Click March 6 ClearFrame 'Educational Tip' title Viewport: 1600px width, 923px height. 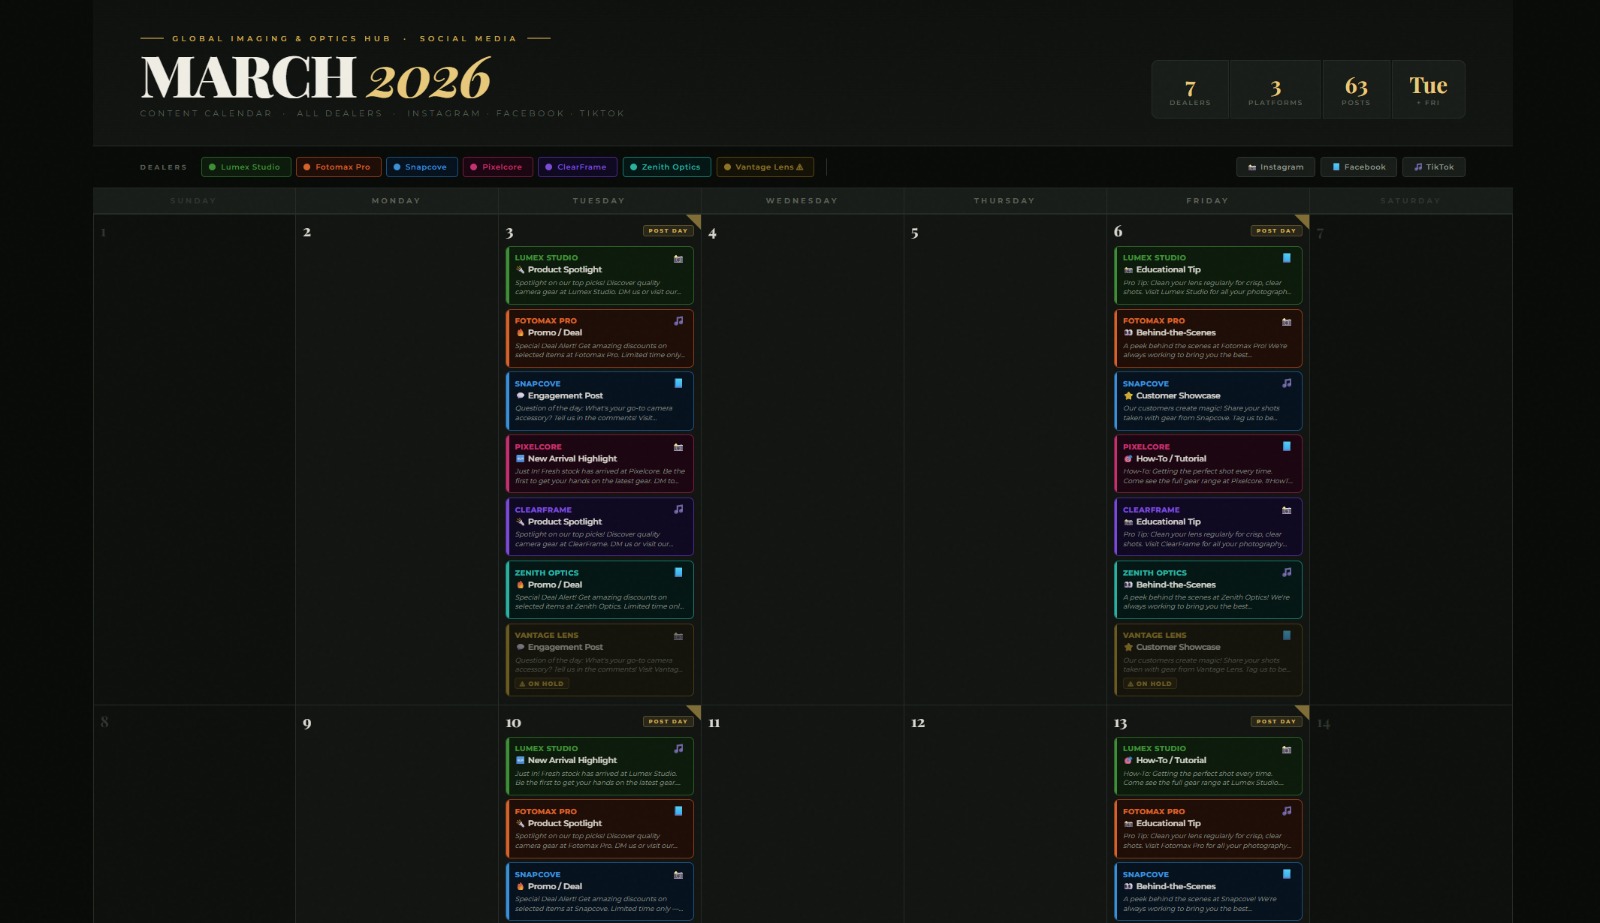click(x=1168, y=522)
